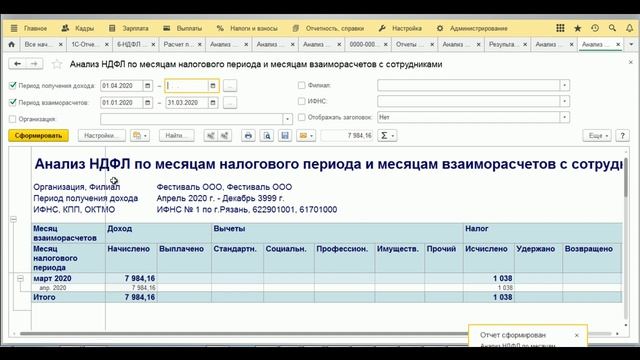
Task: Open 'Настройки...' button
Action: tap(102, 136)
